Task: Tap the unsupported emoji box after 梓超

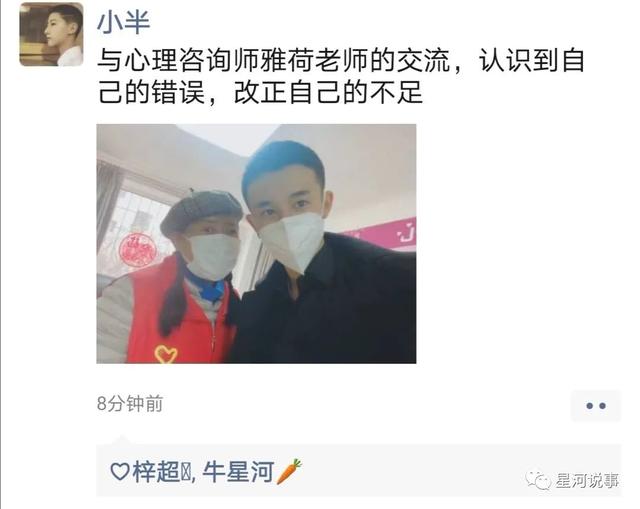Action: [185, 472]
